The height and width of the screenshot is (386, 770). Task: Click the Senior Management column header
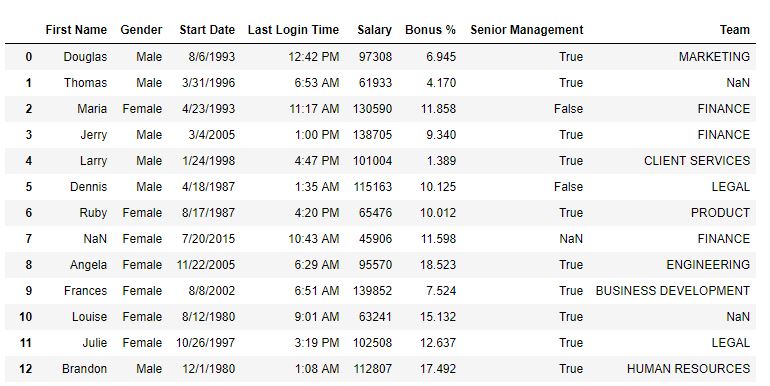(526, 30)
